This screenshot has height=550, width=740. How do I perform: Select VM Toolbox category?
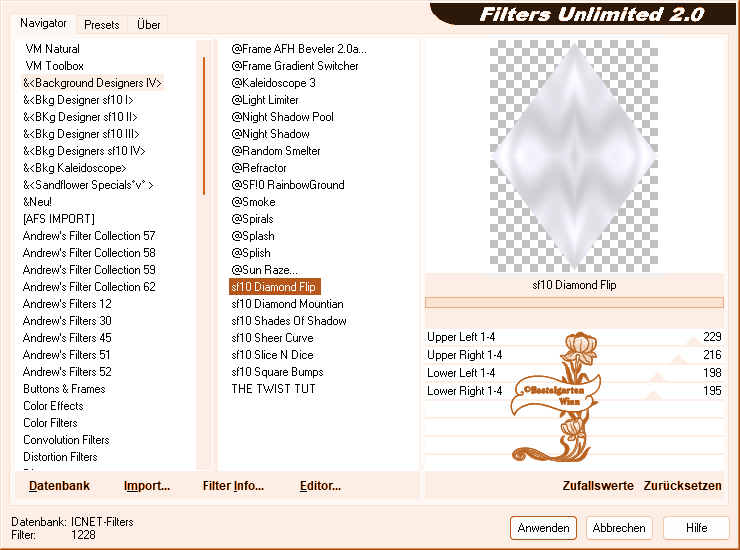[x=54, y=66]
